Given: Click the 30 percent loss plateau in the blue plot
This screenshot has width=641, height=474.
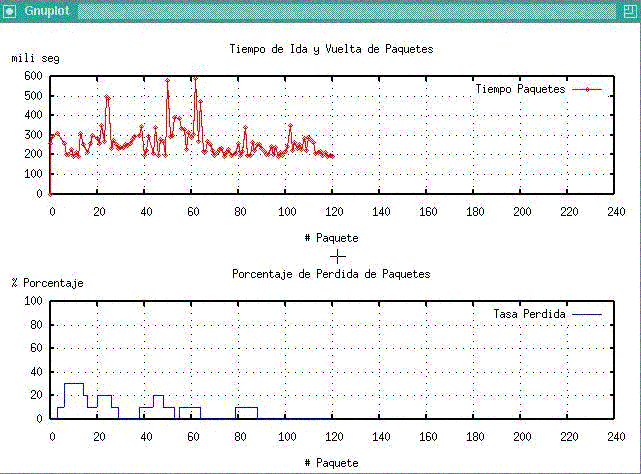Looking at the screenshot, I should point(74,384).
